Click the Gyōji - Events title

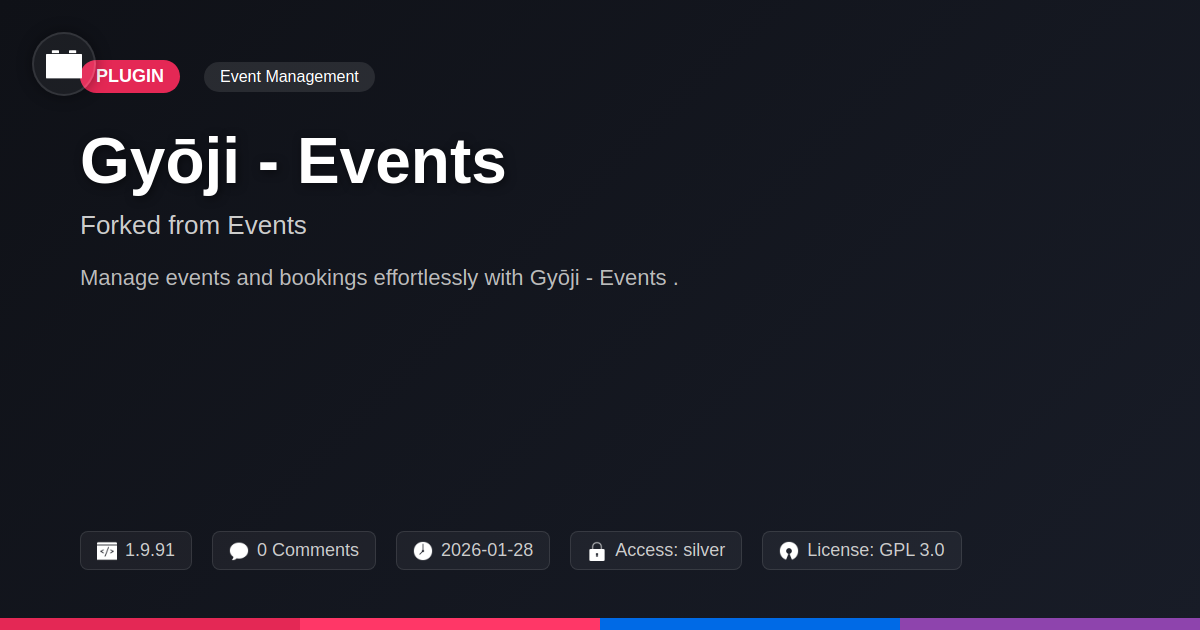tap(293, 161)
